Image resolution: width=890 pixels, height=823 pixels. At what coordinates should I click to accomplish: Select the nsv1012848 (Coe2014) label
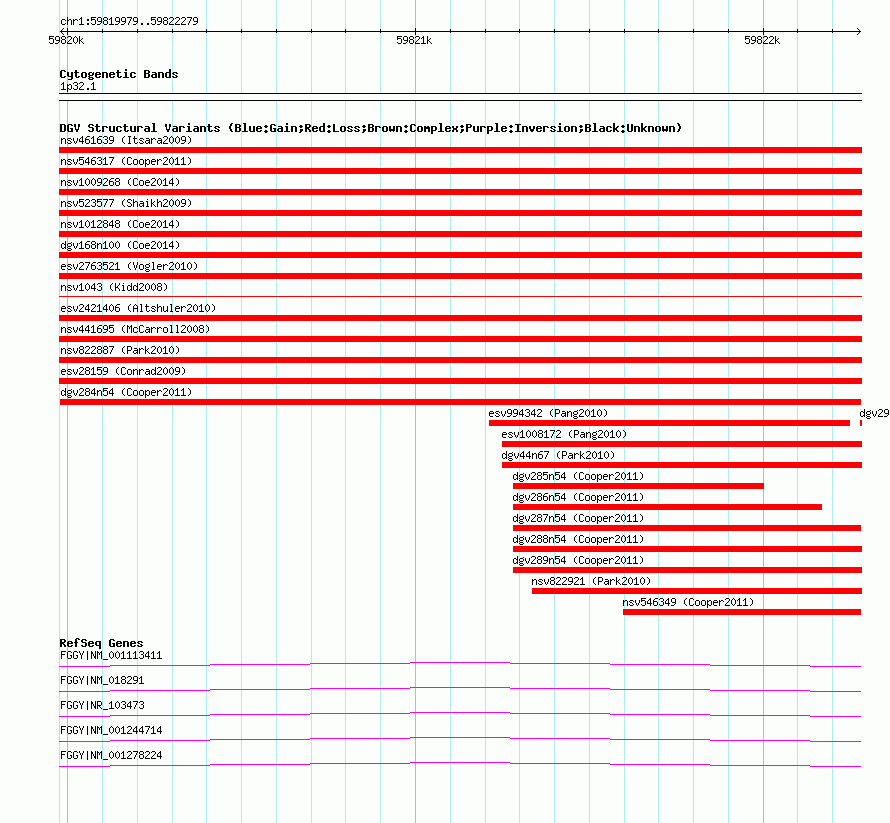[x=120, y=224]
